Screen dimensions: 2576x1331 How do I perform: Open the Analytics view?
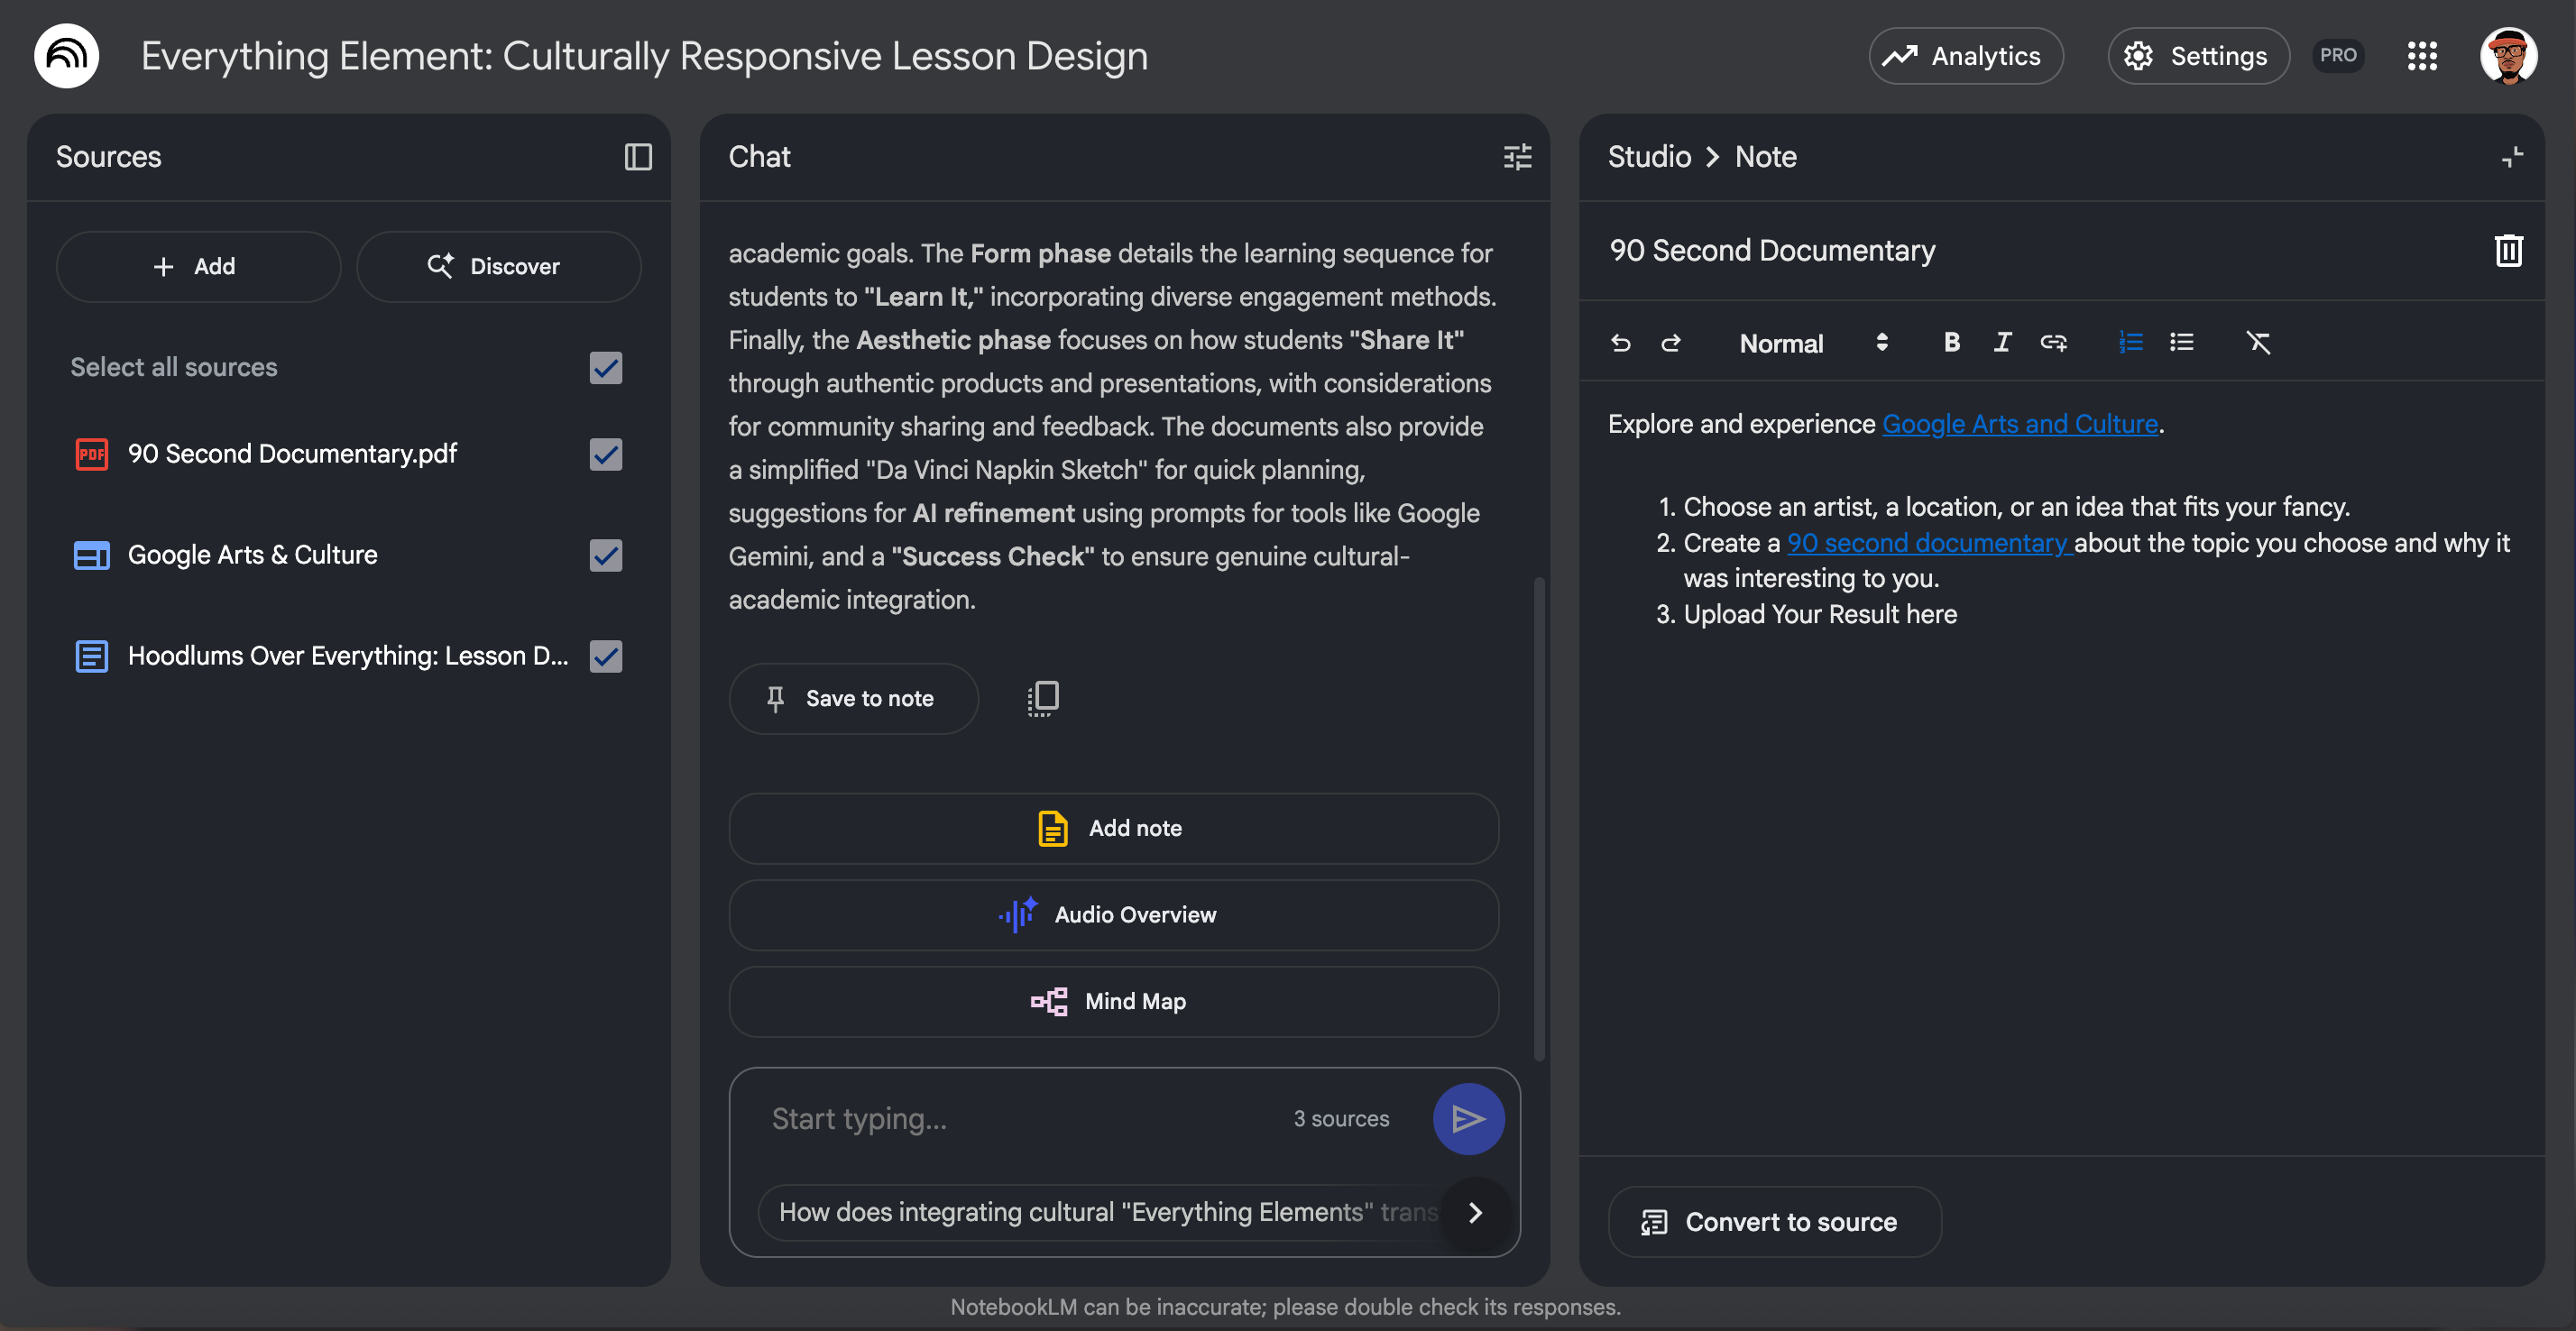pyautogui.click(x=1965, y=56)
